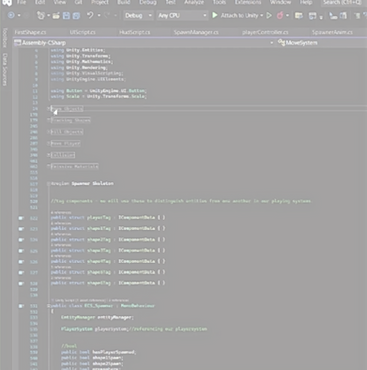Click the Start Without Debugging outline arrow
Image resolution: width=367 pixels, height=370 pixels.
coord(269,15)
